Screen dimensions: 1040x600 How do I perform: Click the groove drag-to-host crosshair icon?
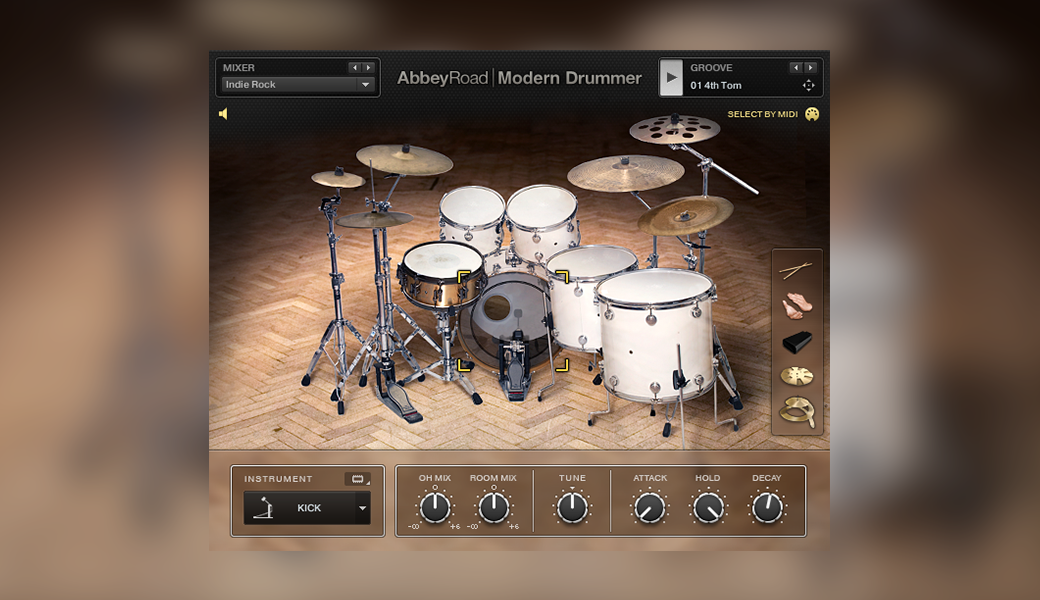[x=809, y=85]
